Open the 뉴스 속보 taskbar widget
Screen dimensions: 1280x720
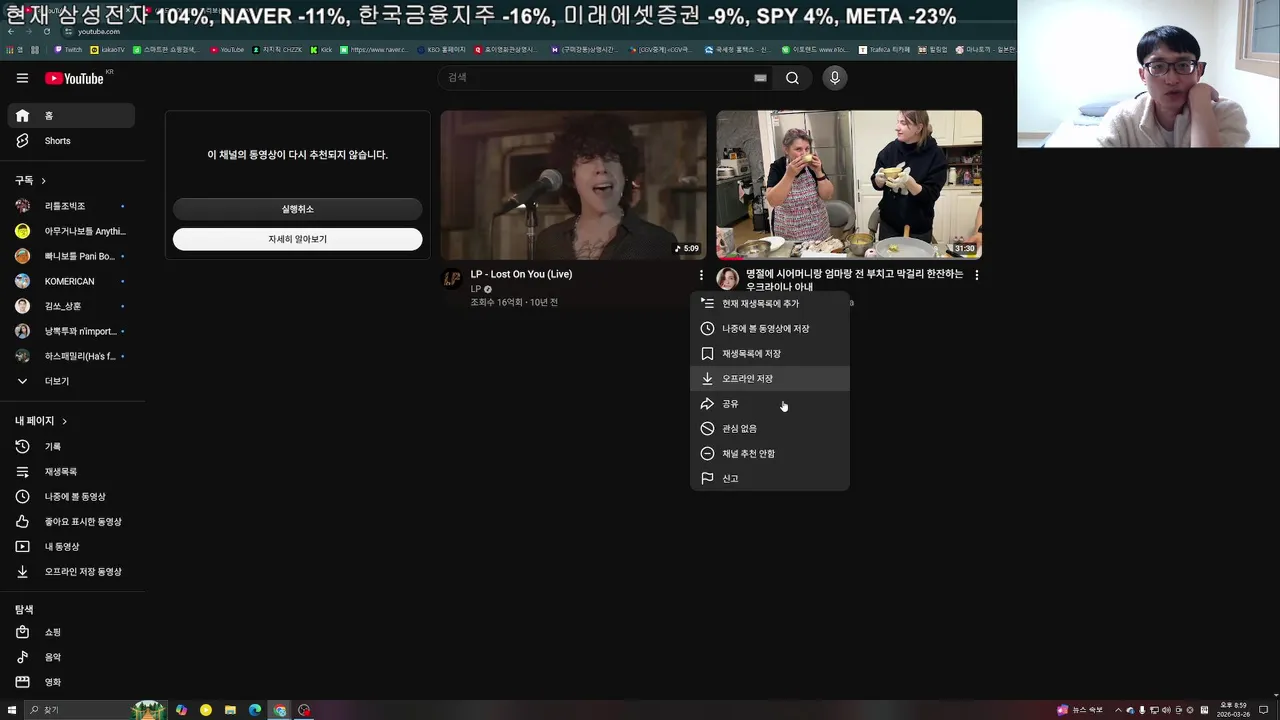(x=1080, y=710)
